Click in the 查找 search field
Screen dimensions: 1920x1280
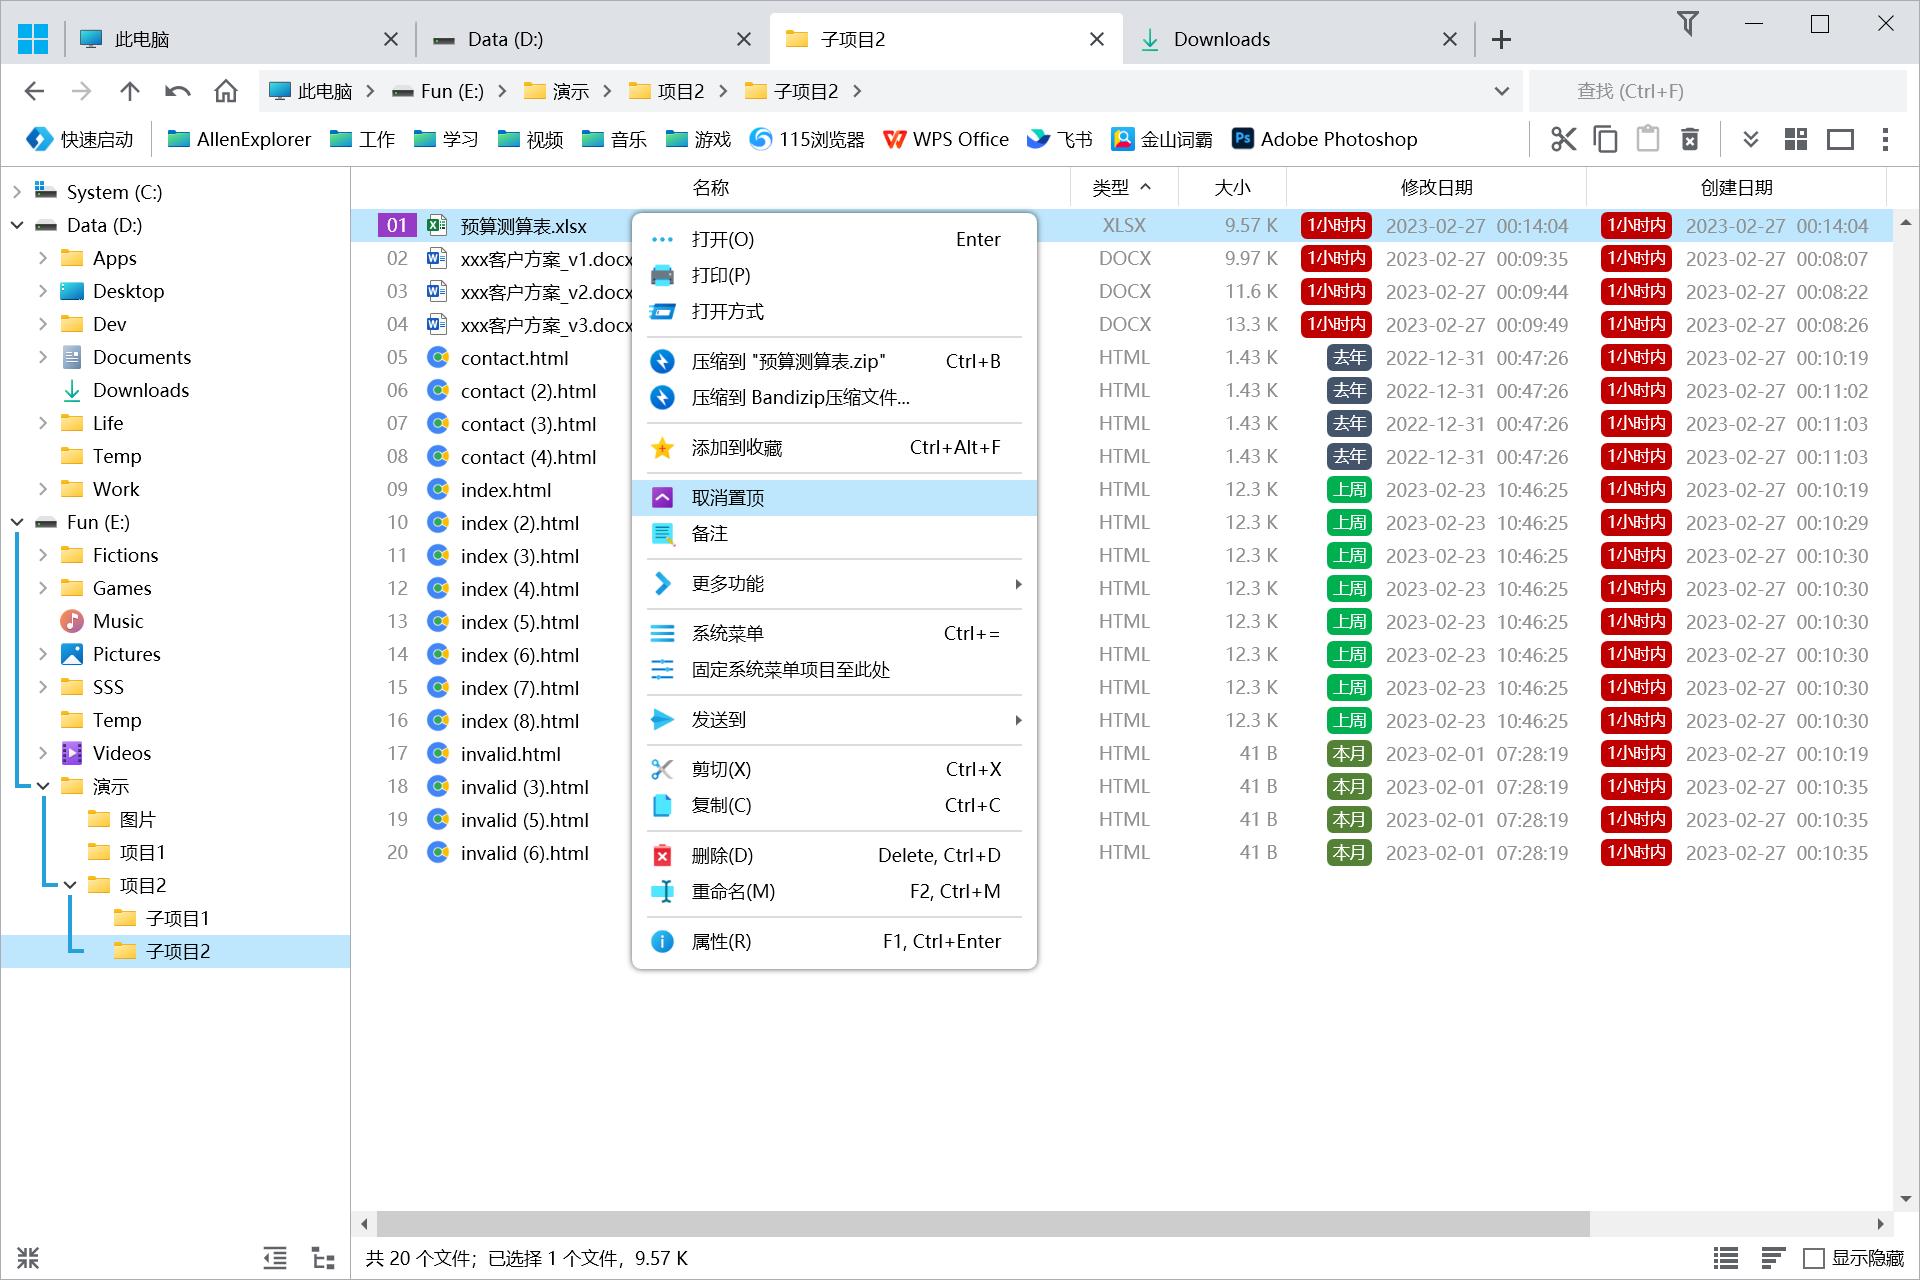click(1716, 91)
